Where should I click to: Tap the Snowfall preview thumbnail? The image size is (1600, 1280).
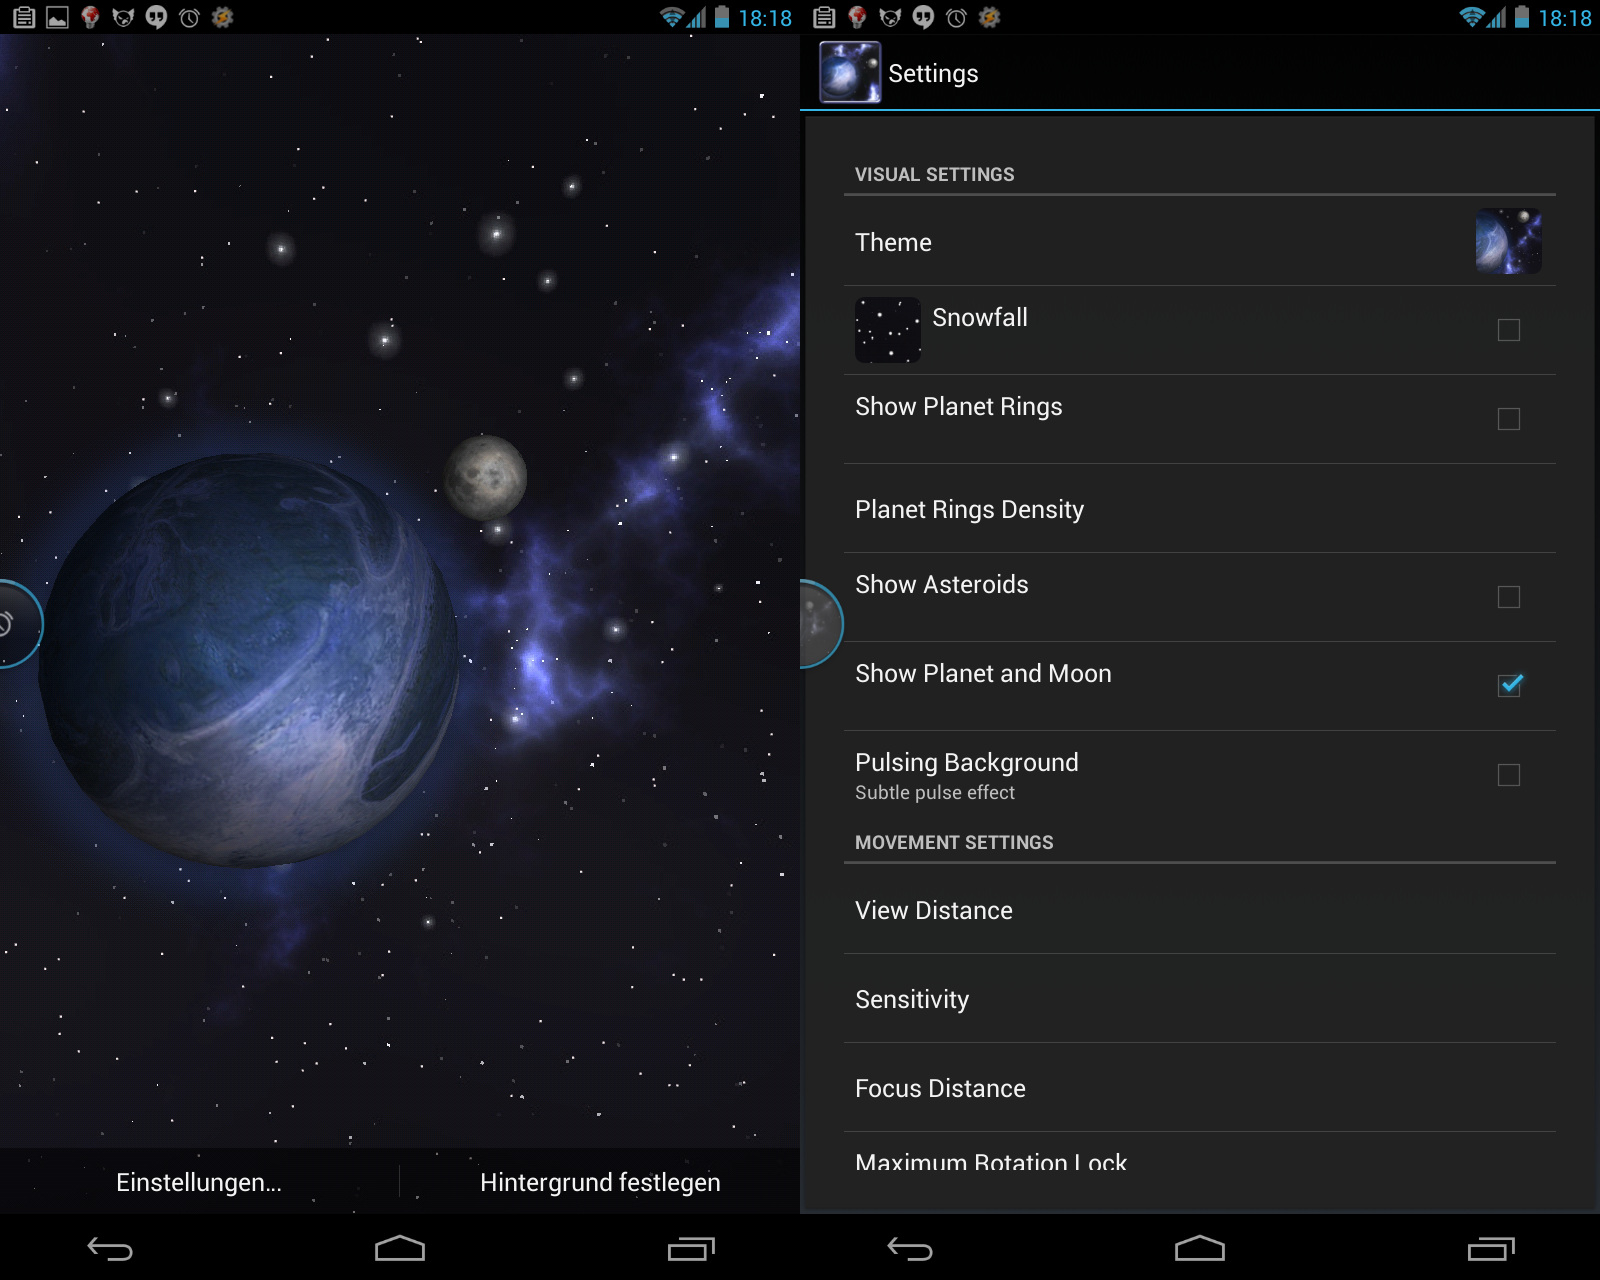coord(888,330)
